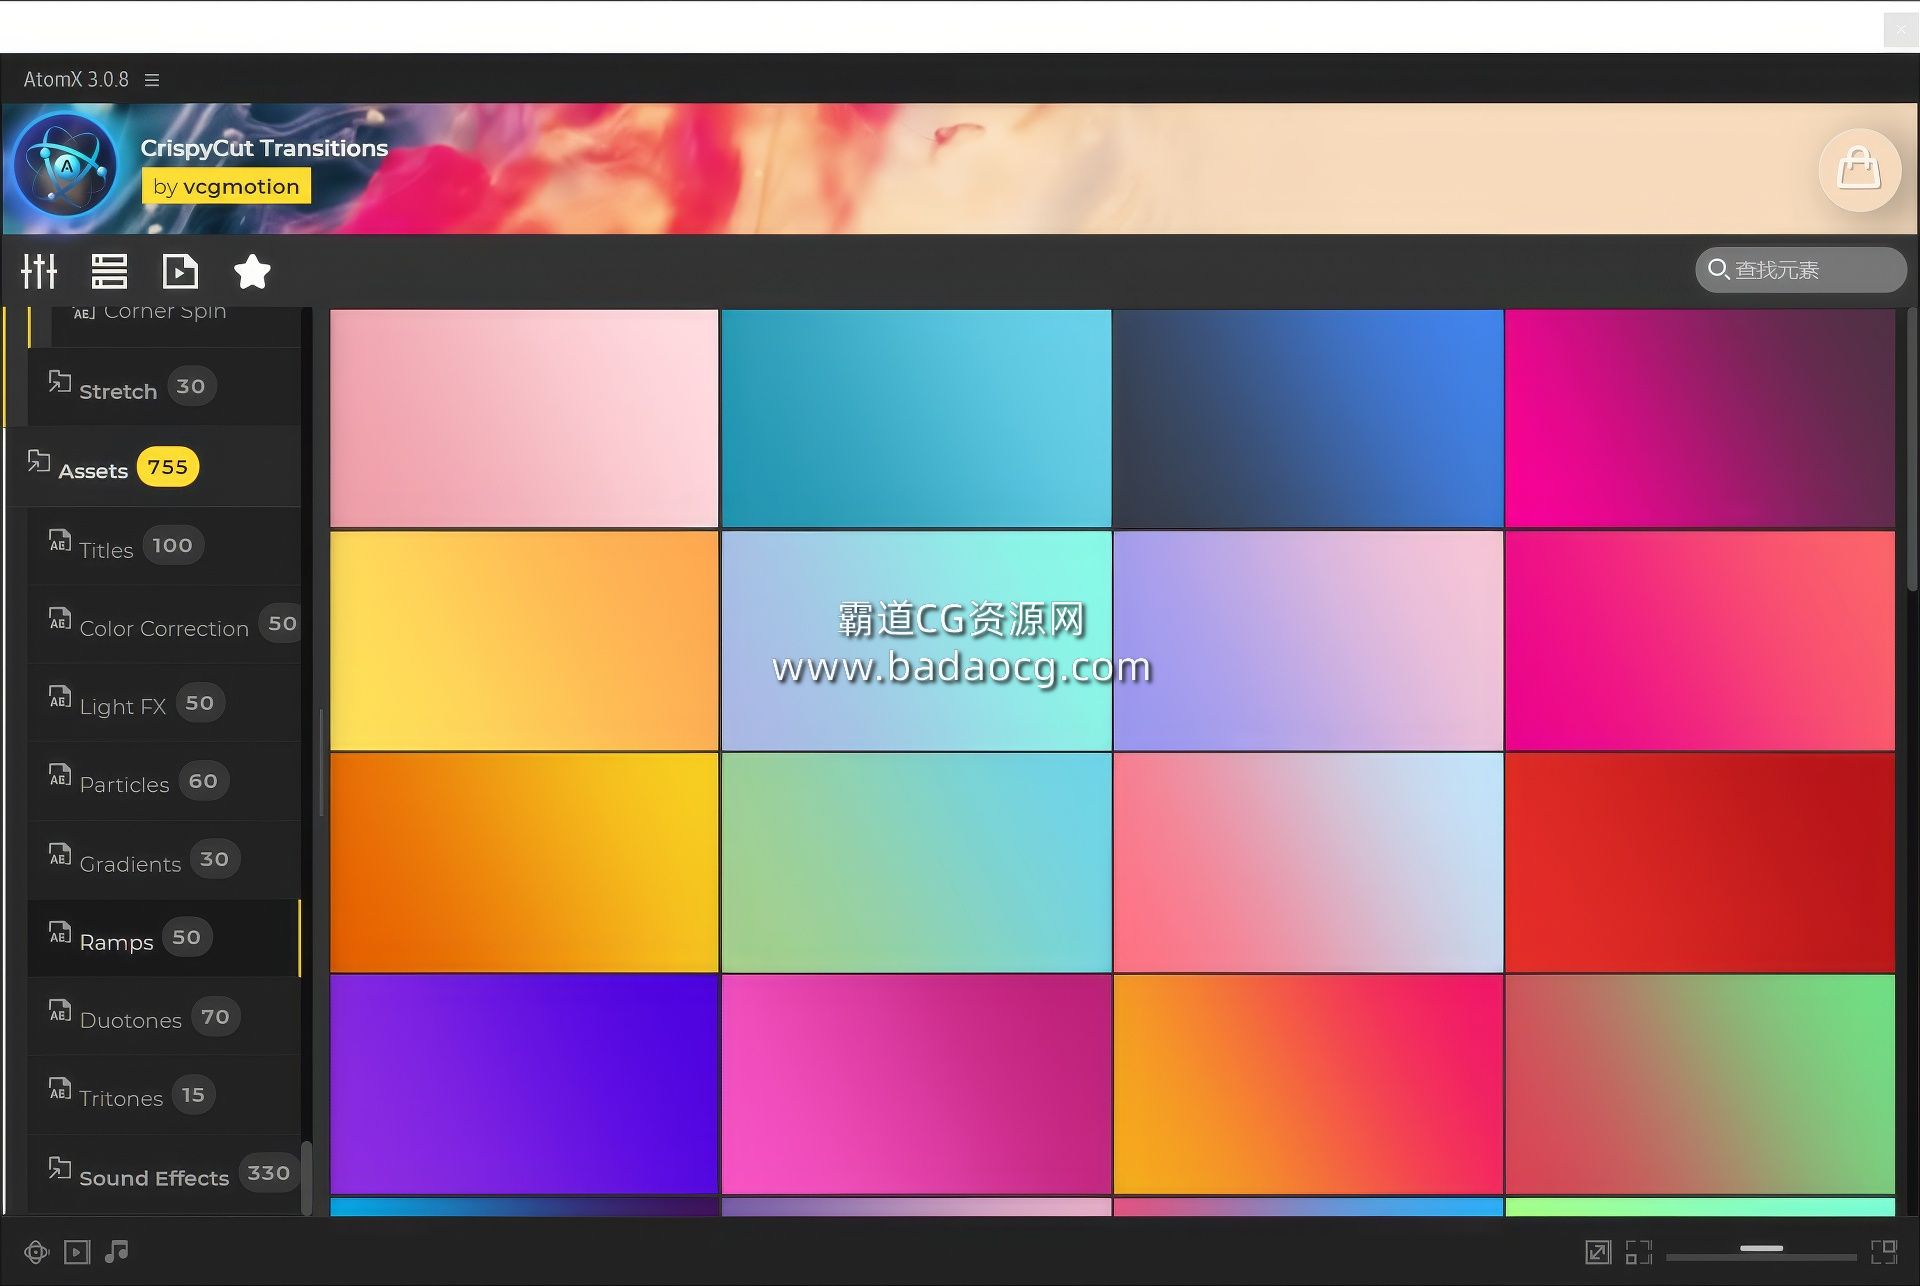Select the large thumbnail size icon
The height and width of the screenshot is (1286, 1920).
pyautogui.click(x=1884, y=1252)
